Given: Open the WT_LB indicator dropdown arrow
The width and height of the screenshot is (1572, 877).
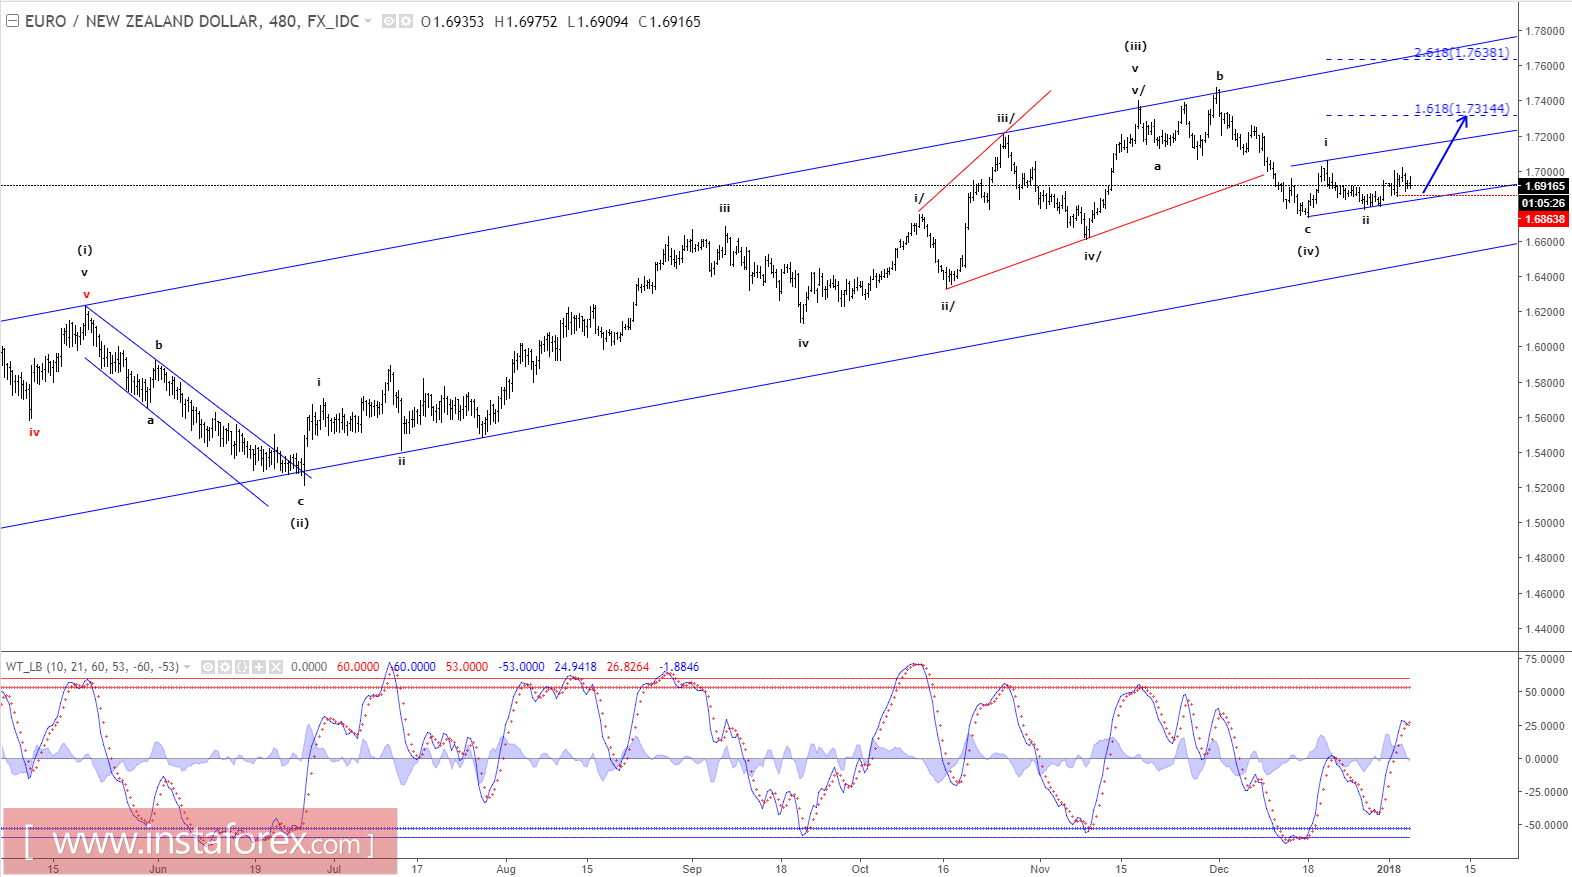Looking at the screenshot, I should point(187,667).
